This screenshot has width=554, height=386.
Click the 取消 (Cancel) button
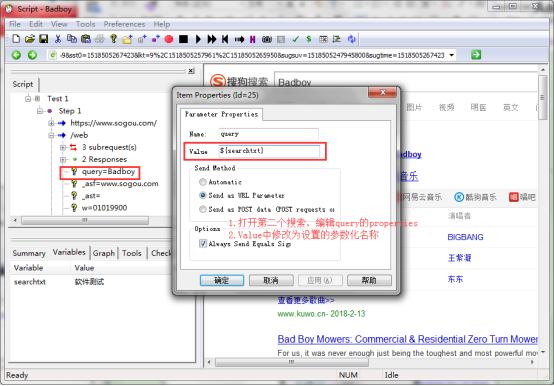pyautogui.click(x=271, y=280)
